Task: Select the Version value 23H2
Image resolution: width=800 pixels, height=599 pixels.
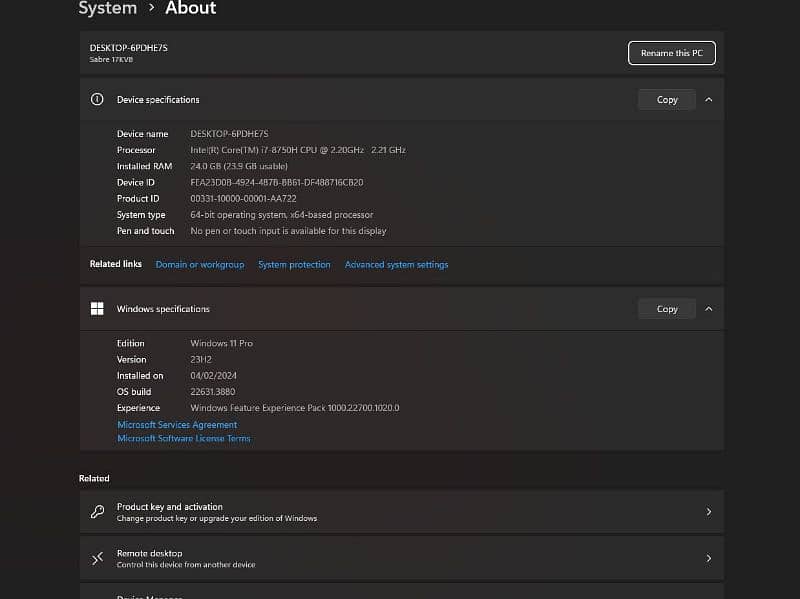Action: [x=201, y=360]
